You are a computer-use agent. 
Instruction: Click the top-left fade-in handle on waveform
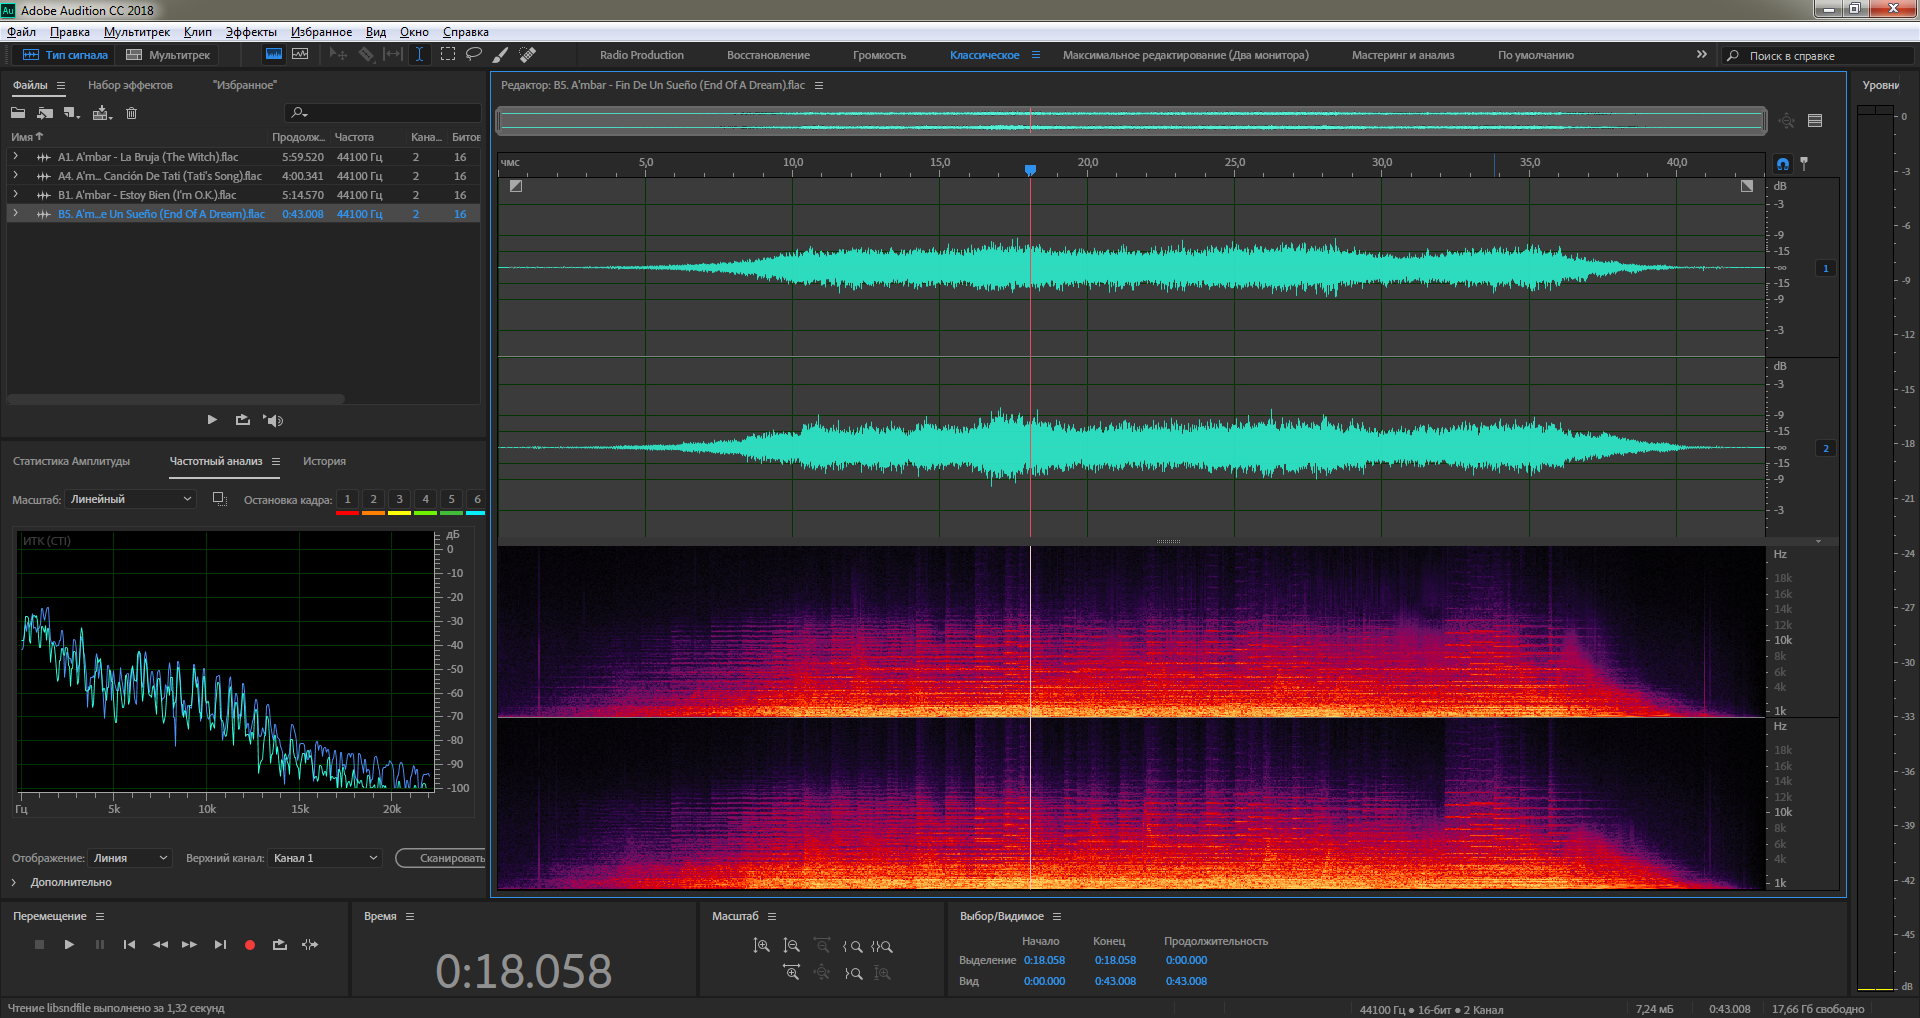[x=516, y=186]
